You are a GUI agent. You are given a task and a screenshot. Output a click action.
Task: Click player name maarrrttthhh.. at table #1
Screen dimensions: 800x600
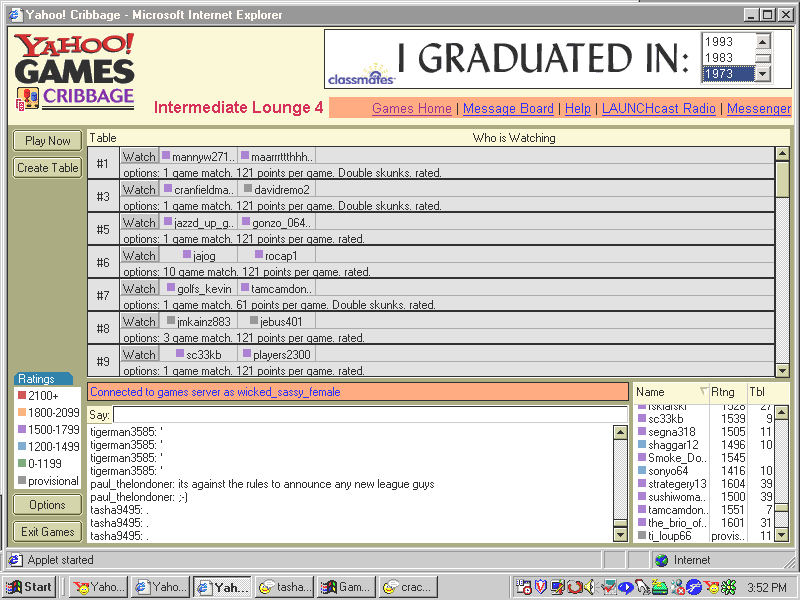tap(282, 157)
